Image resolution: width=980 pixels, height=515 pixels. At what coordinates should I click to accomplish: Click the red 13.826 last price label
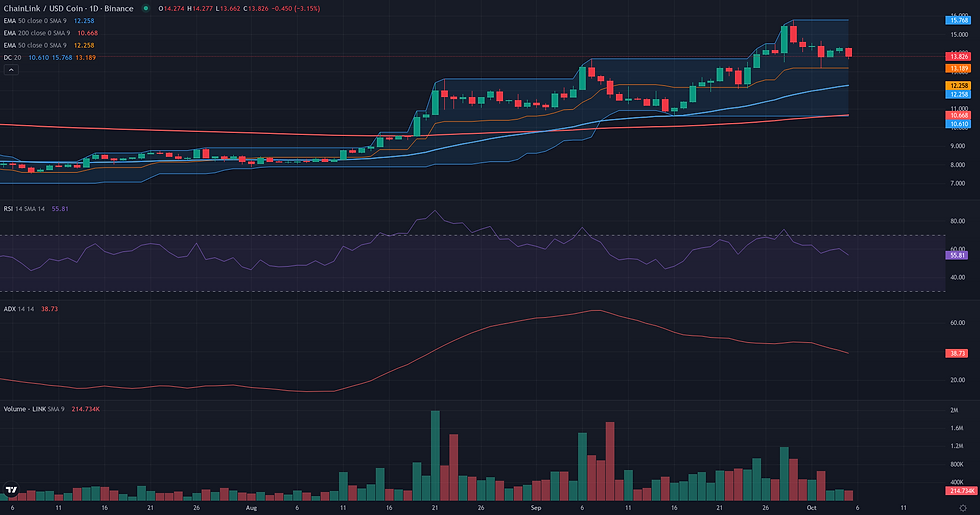coord(959,57)
